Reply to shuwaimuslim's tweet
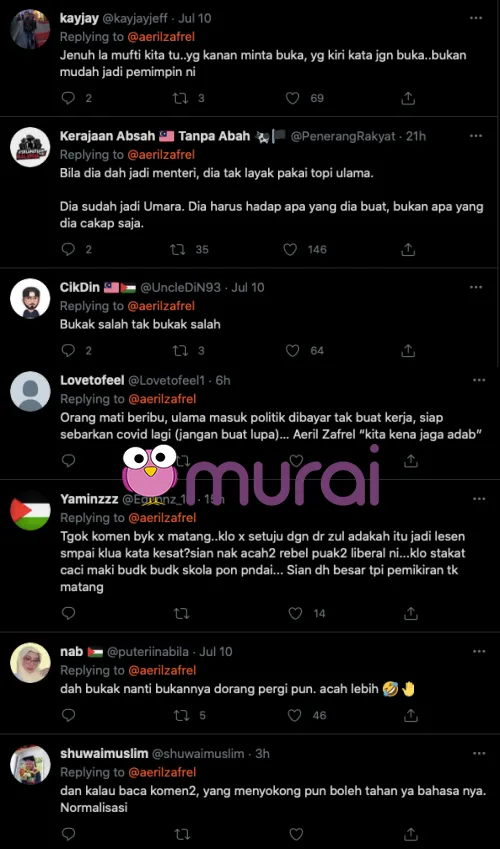This screenshot has height=849, width=500. coord(68,833)
